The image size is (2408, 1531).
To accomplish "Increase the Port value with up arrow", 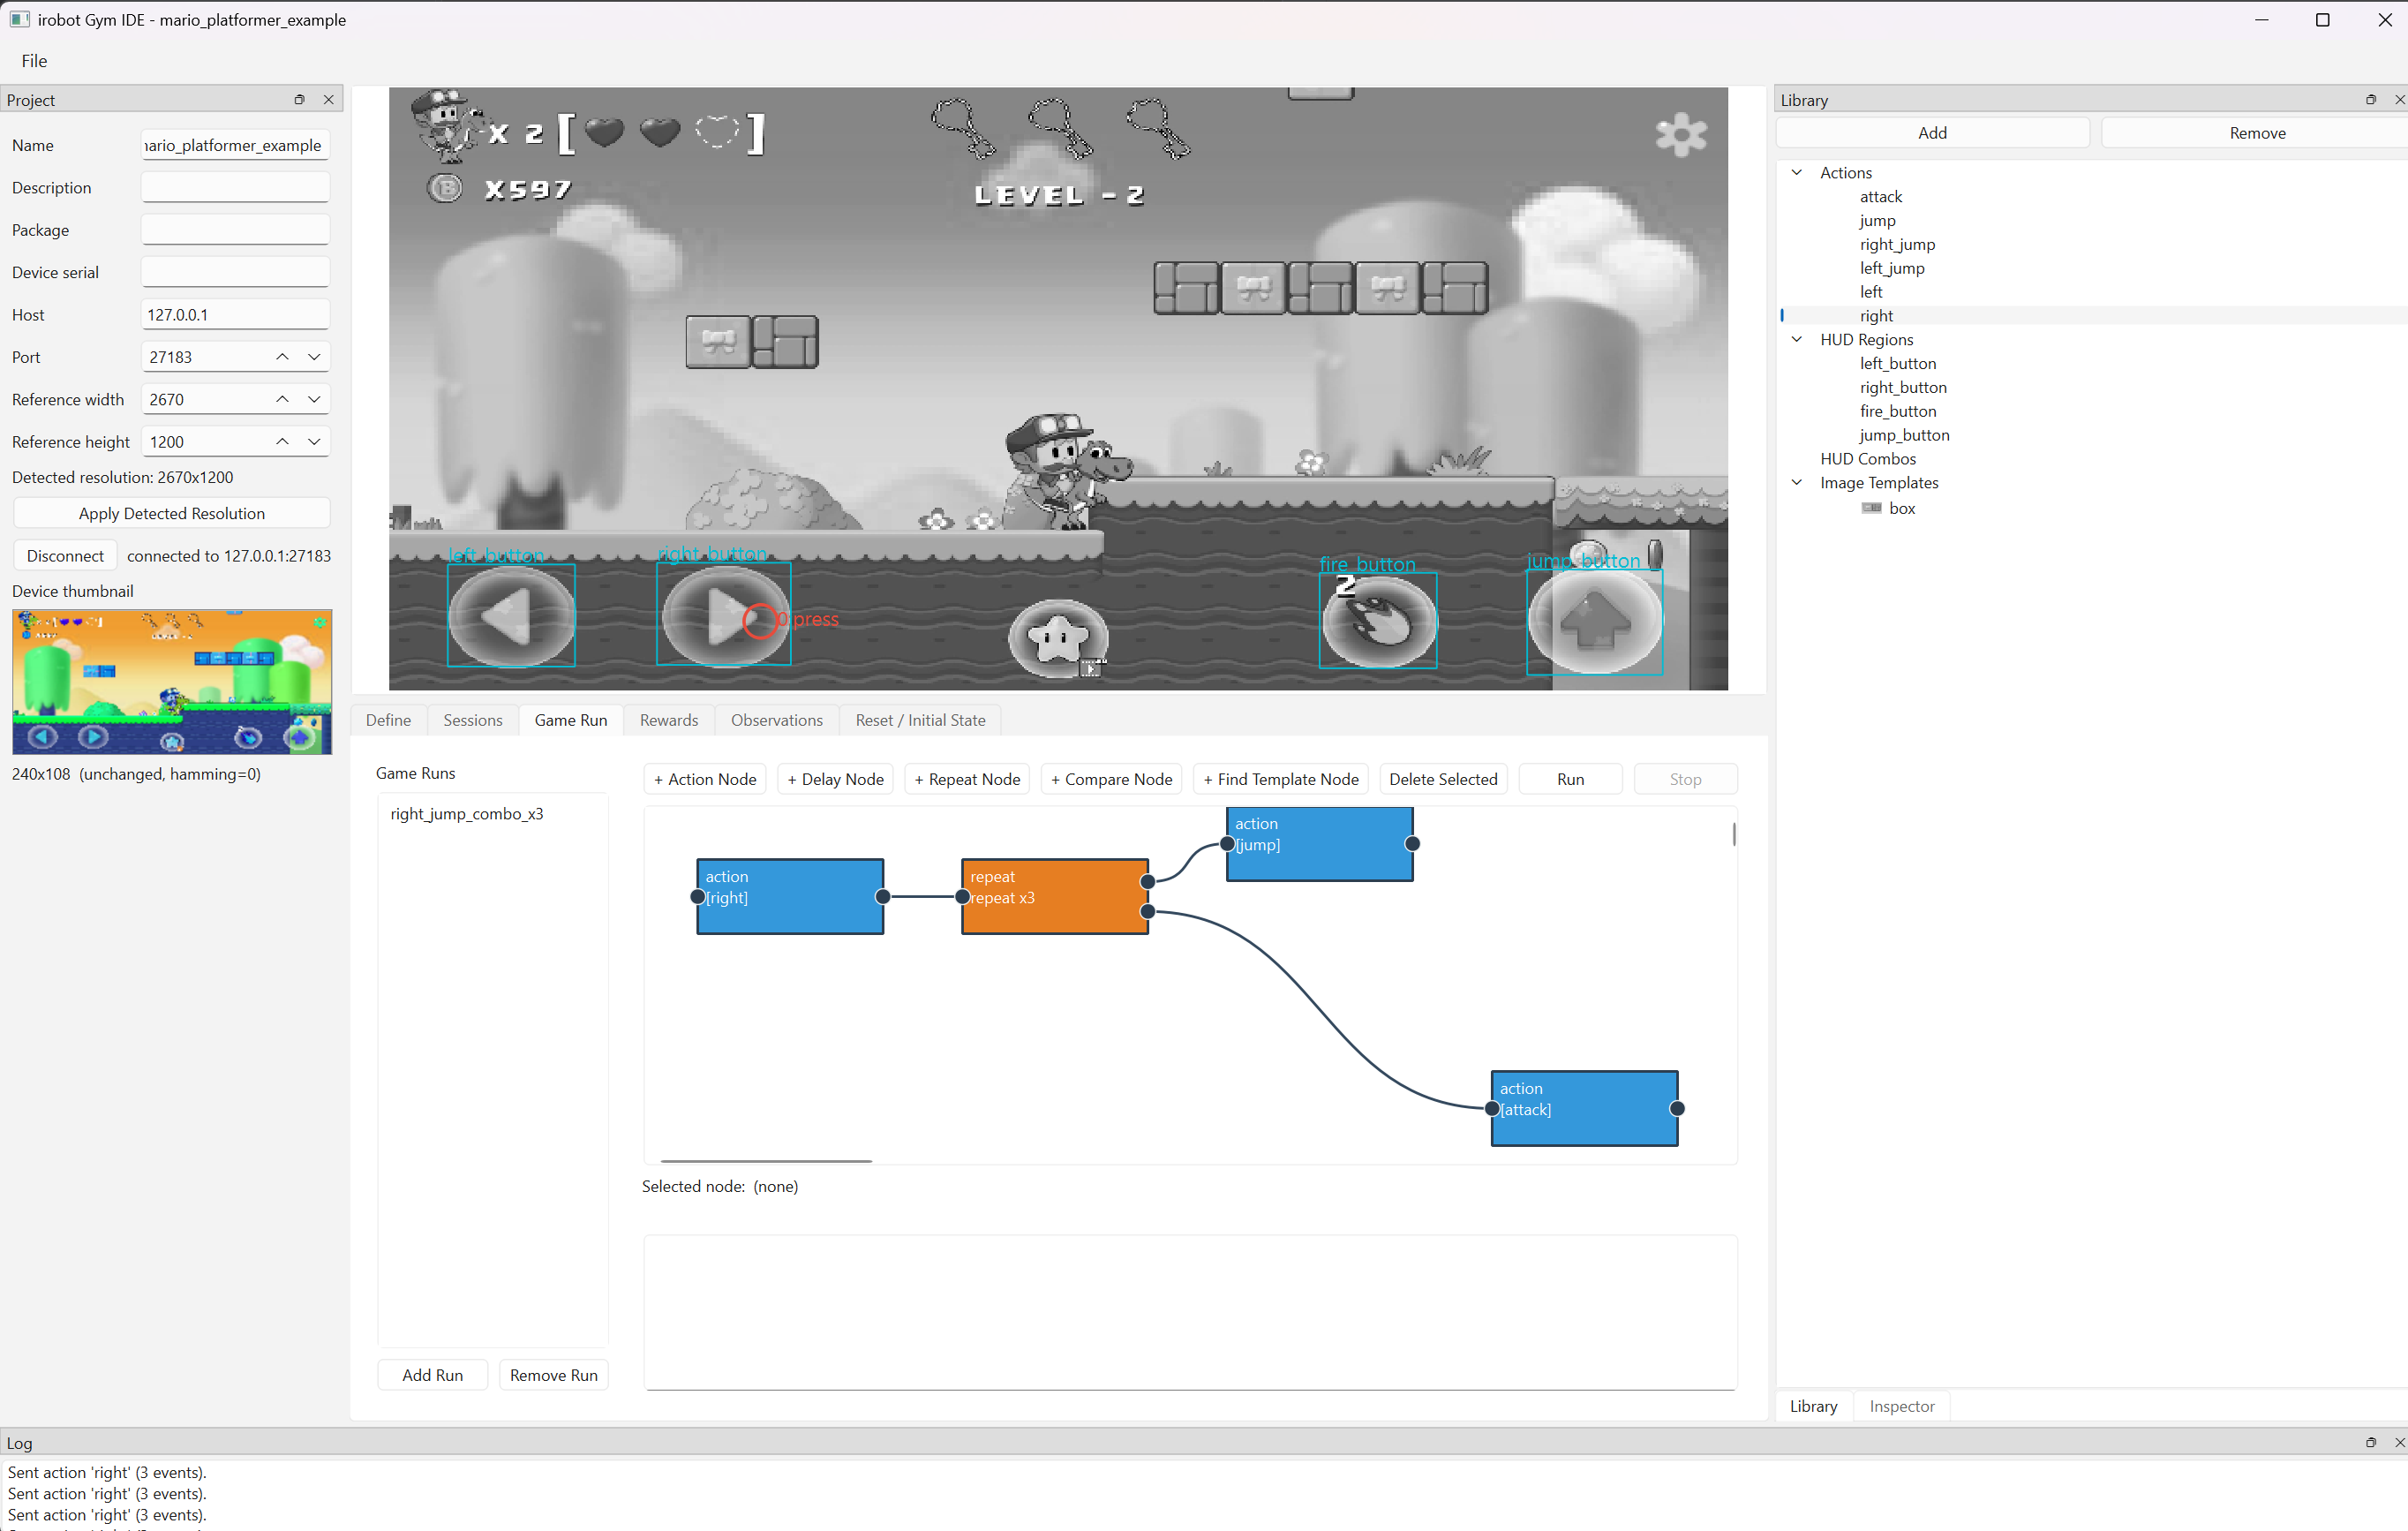I will tap(283, 357).
